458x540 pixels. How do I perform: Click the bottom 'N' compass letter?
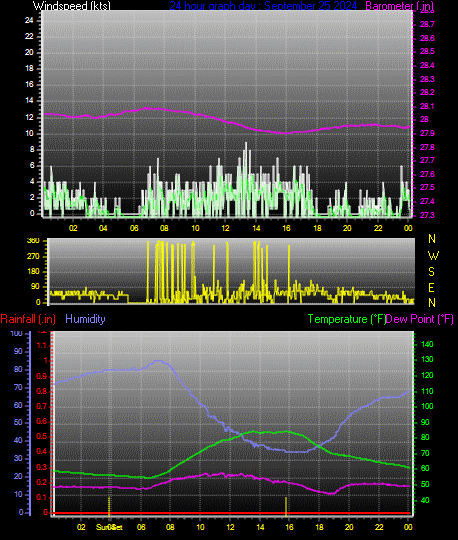[432, 303]
